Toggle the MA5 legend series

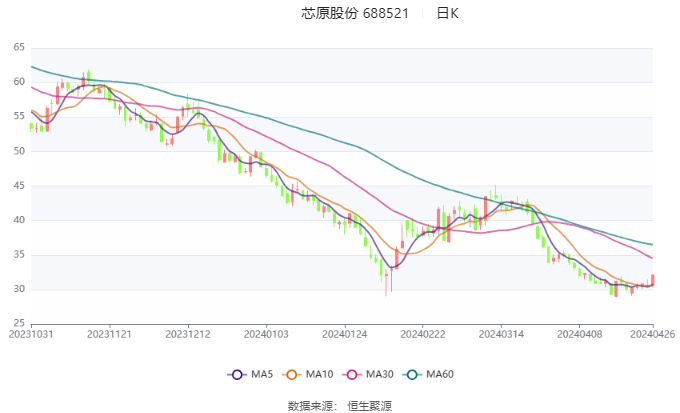click(250, 374)
